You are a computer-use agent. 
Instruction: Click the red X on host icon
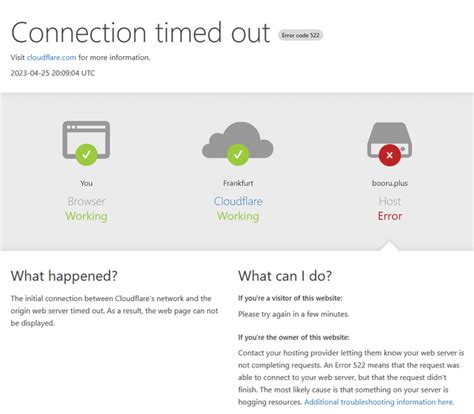click(389, 155)
